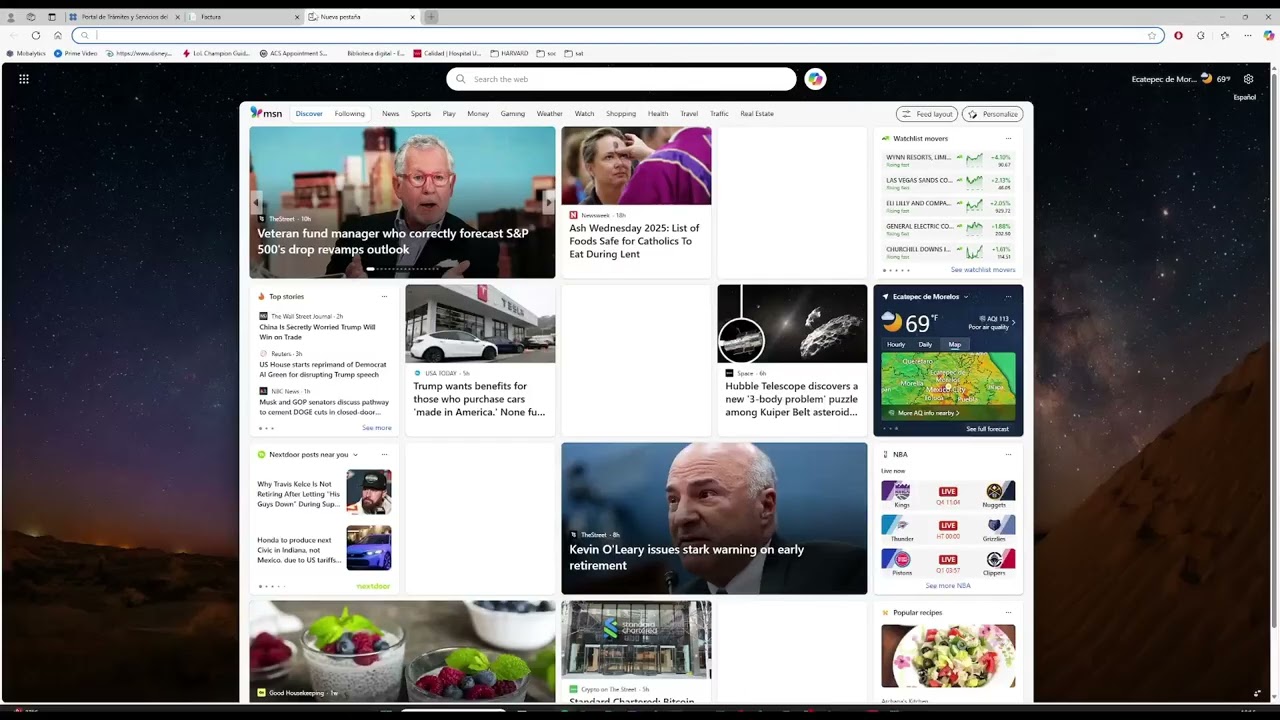The height and width of the screenshot is (720, 1280).
Task: Switch weather card to Hourly view
Action: (x=896, y=344)
